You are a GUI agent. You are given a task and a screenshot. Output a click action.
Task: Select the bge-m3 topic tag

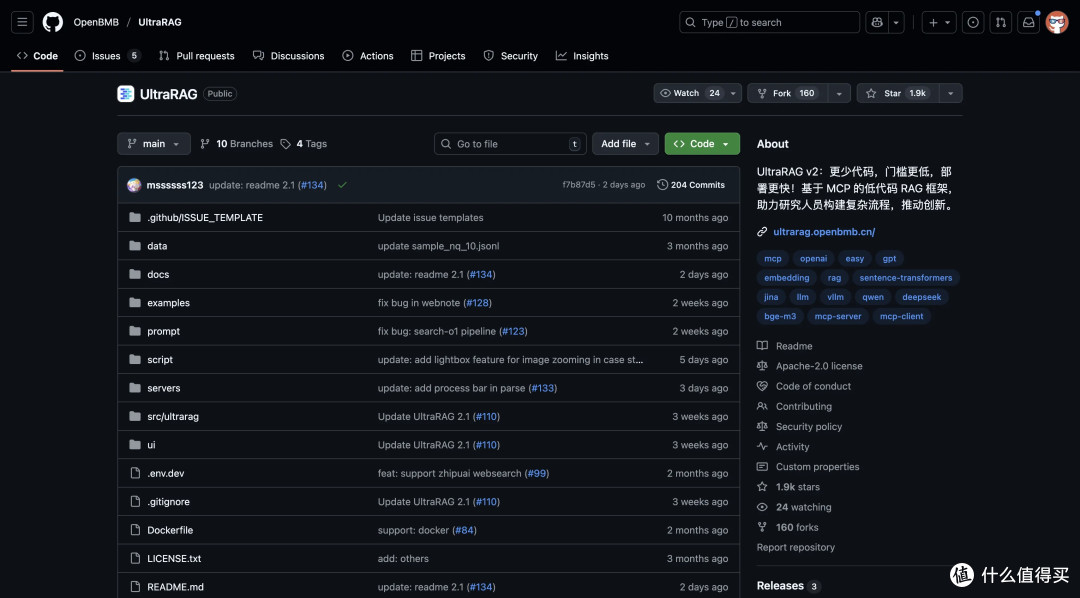point(780,316)
